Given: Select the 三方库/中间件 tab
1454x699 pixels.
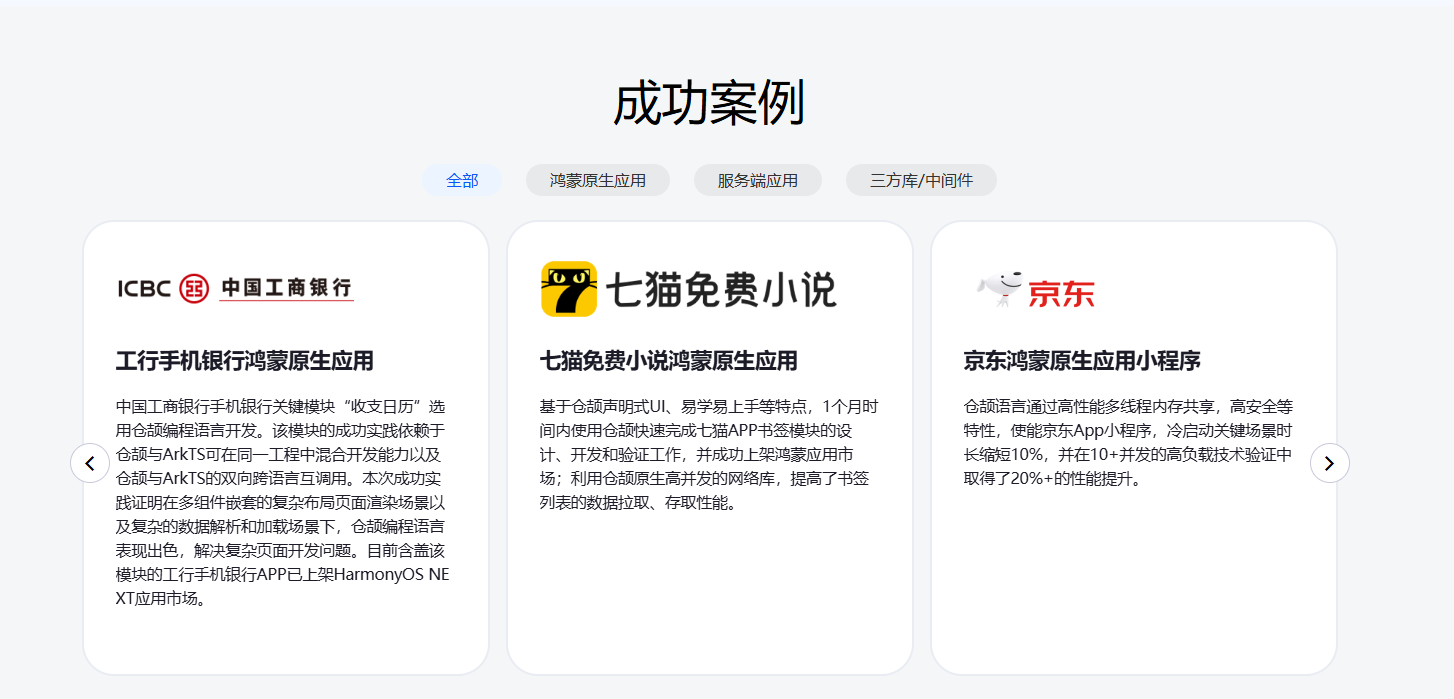Looking at the screenshot, I should point(921,181).
